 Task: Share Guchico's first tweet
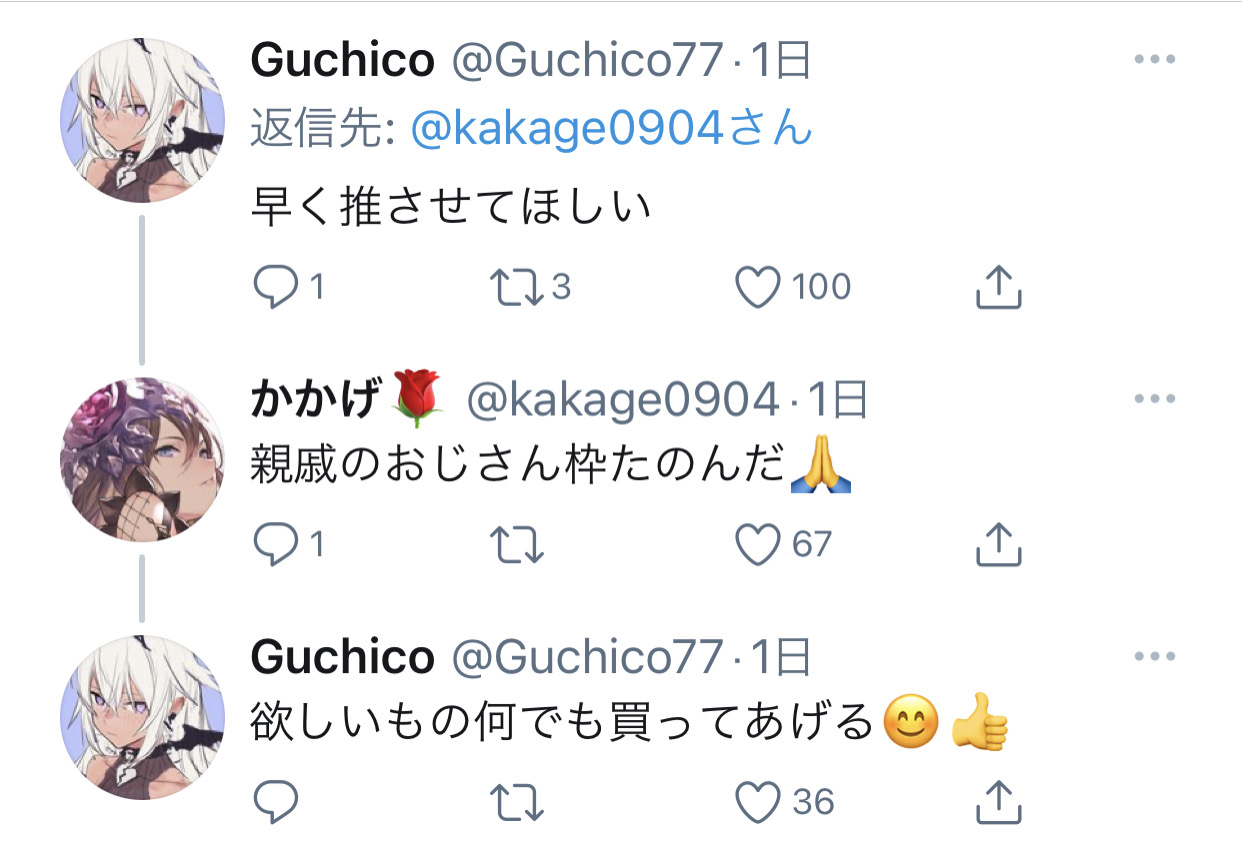(x=998, y=288)
